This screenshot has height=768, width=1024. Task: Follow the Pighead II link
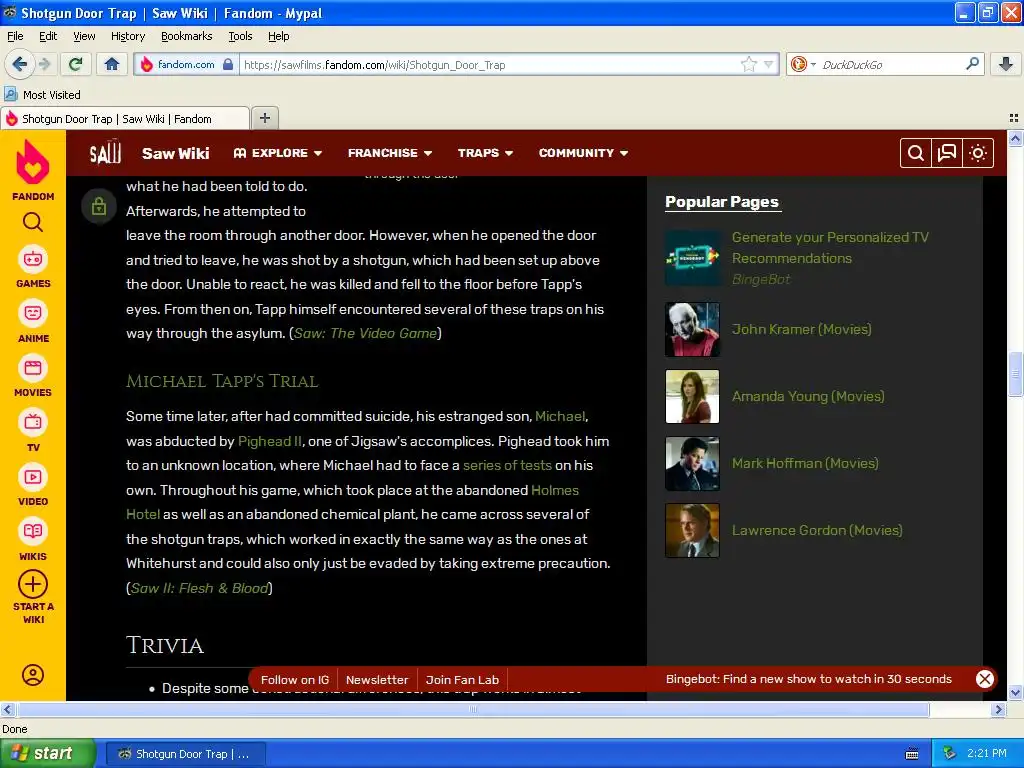270,441
